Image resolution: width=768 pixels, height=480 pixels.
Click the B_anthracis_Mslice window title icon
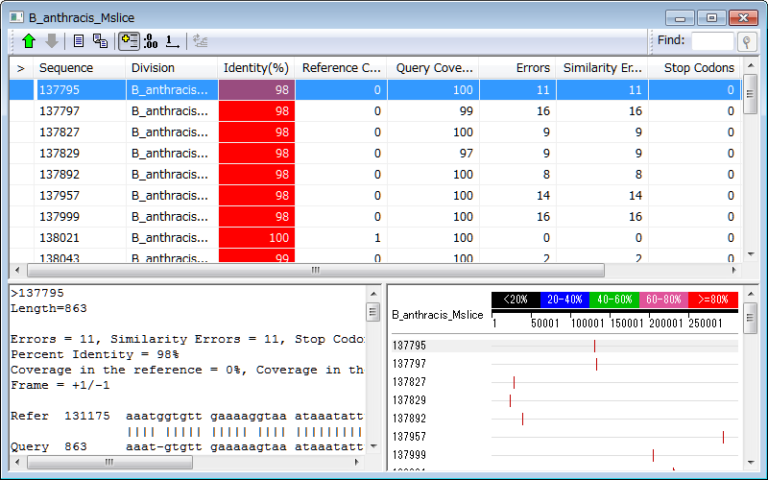17,18
